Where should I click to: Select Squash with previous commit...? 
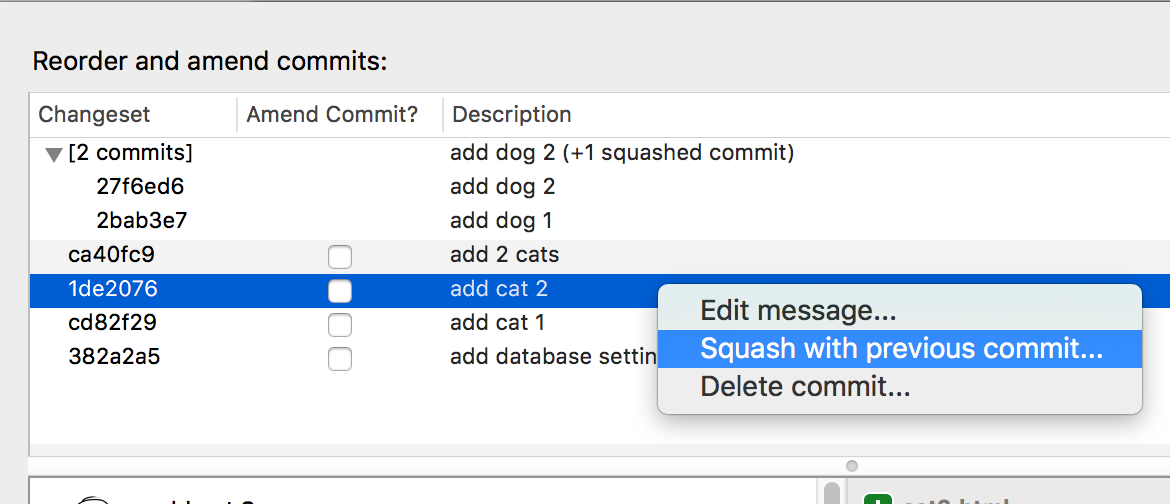click(900, 349)
